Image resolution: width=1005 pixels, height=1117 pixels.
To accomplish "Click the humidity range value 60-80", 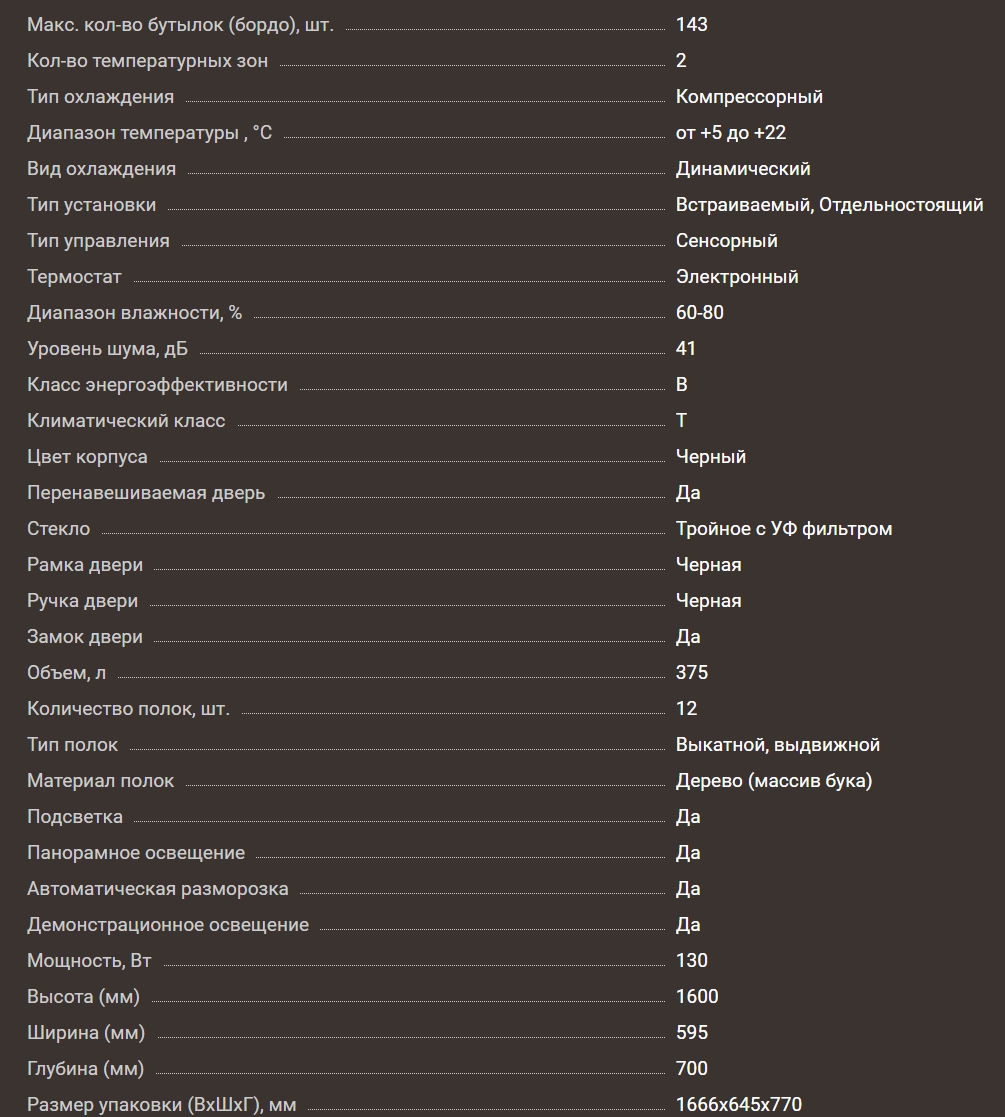I will tap(700, 313).
